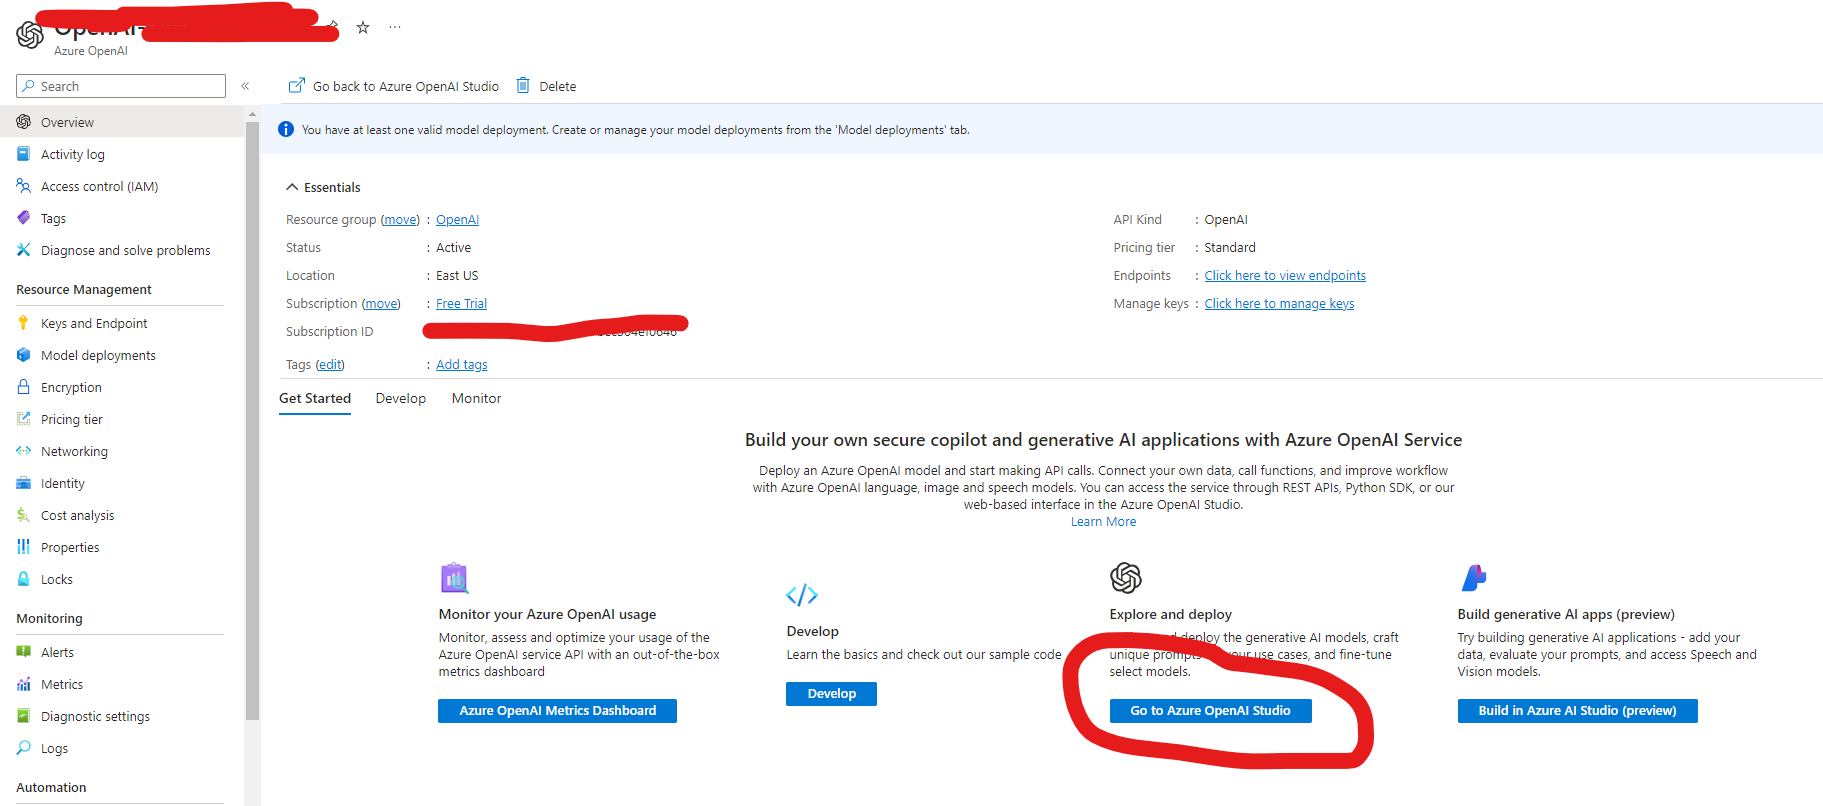The height and width of the screenshot is (806, 1823).
Task: Click the Pricing tier icon
Action: 23,419
